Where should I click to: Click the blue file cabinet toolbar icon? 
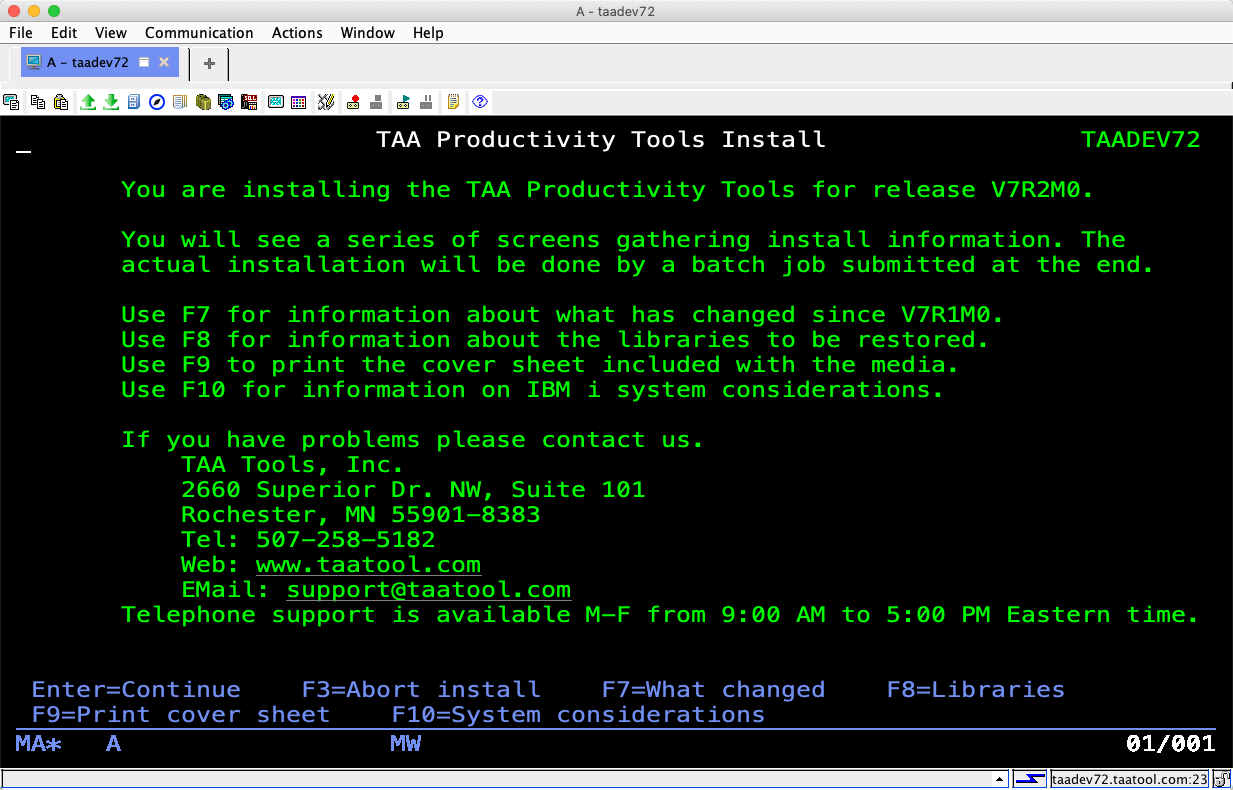coord(134,102)
